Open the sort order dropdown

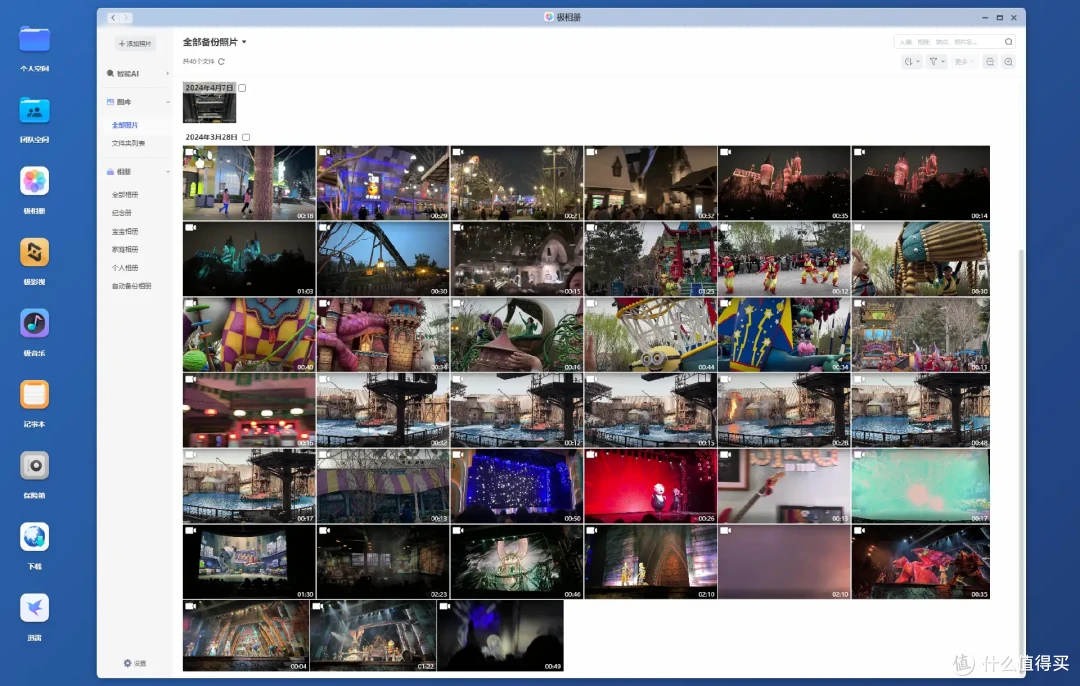pos(912,62)
